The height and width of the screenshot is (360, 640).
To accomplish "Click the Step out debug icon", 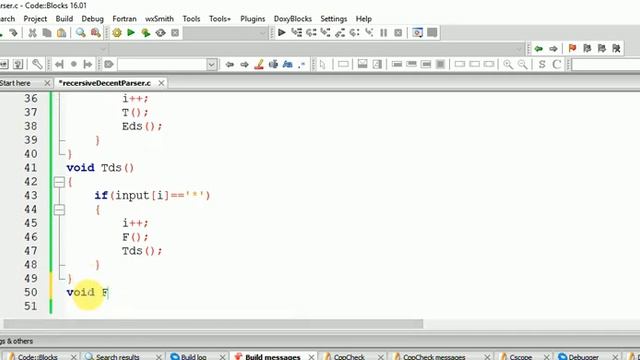I will point(340,33).
